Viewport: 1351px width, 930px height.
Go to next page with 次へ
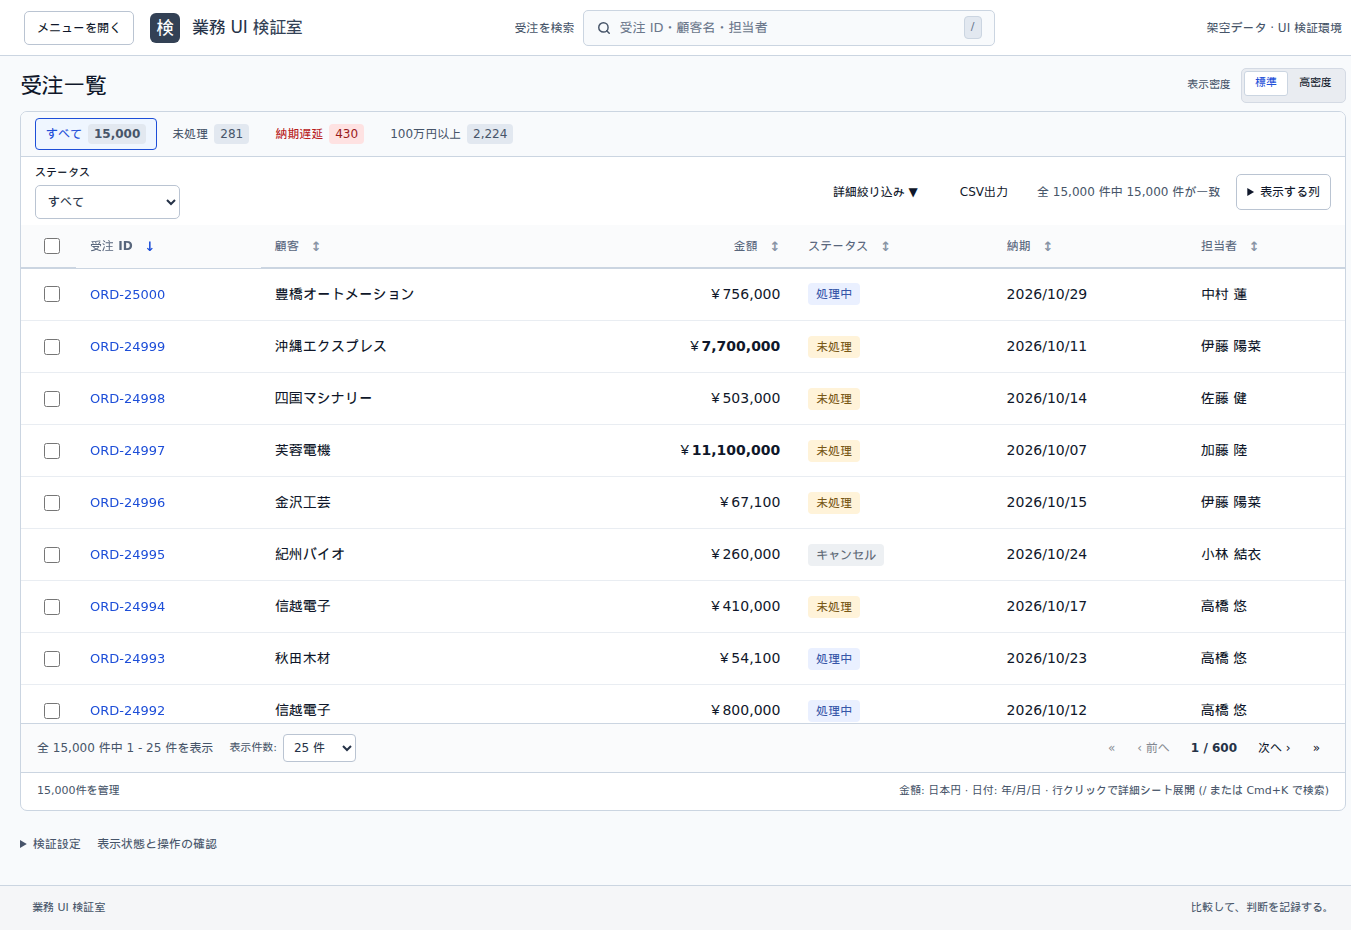[x=1274, y=748]
